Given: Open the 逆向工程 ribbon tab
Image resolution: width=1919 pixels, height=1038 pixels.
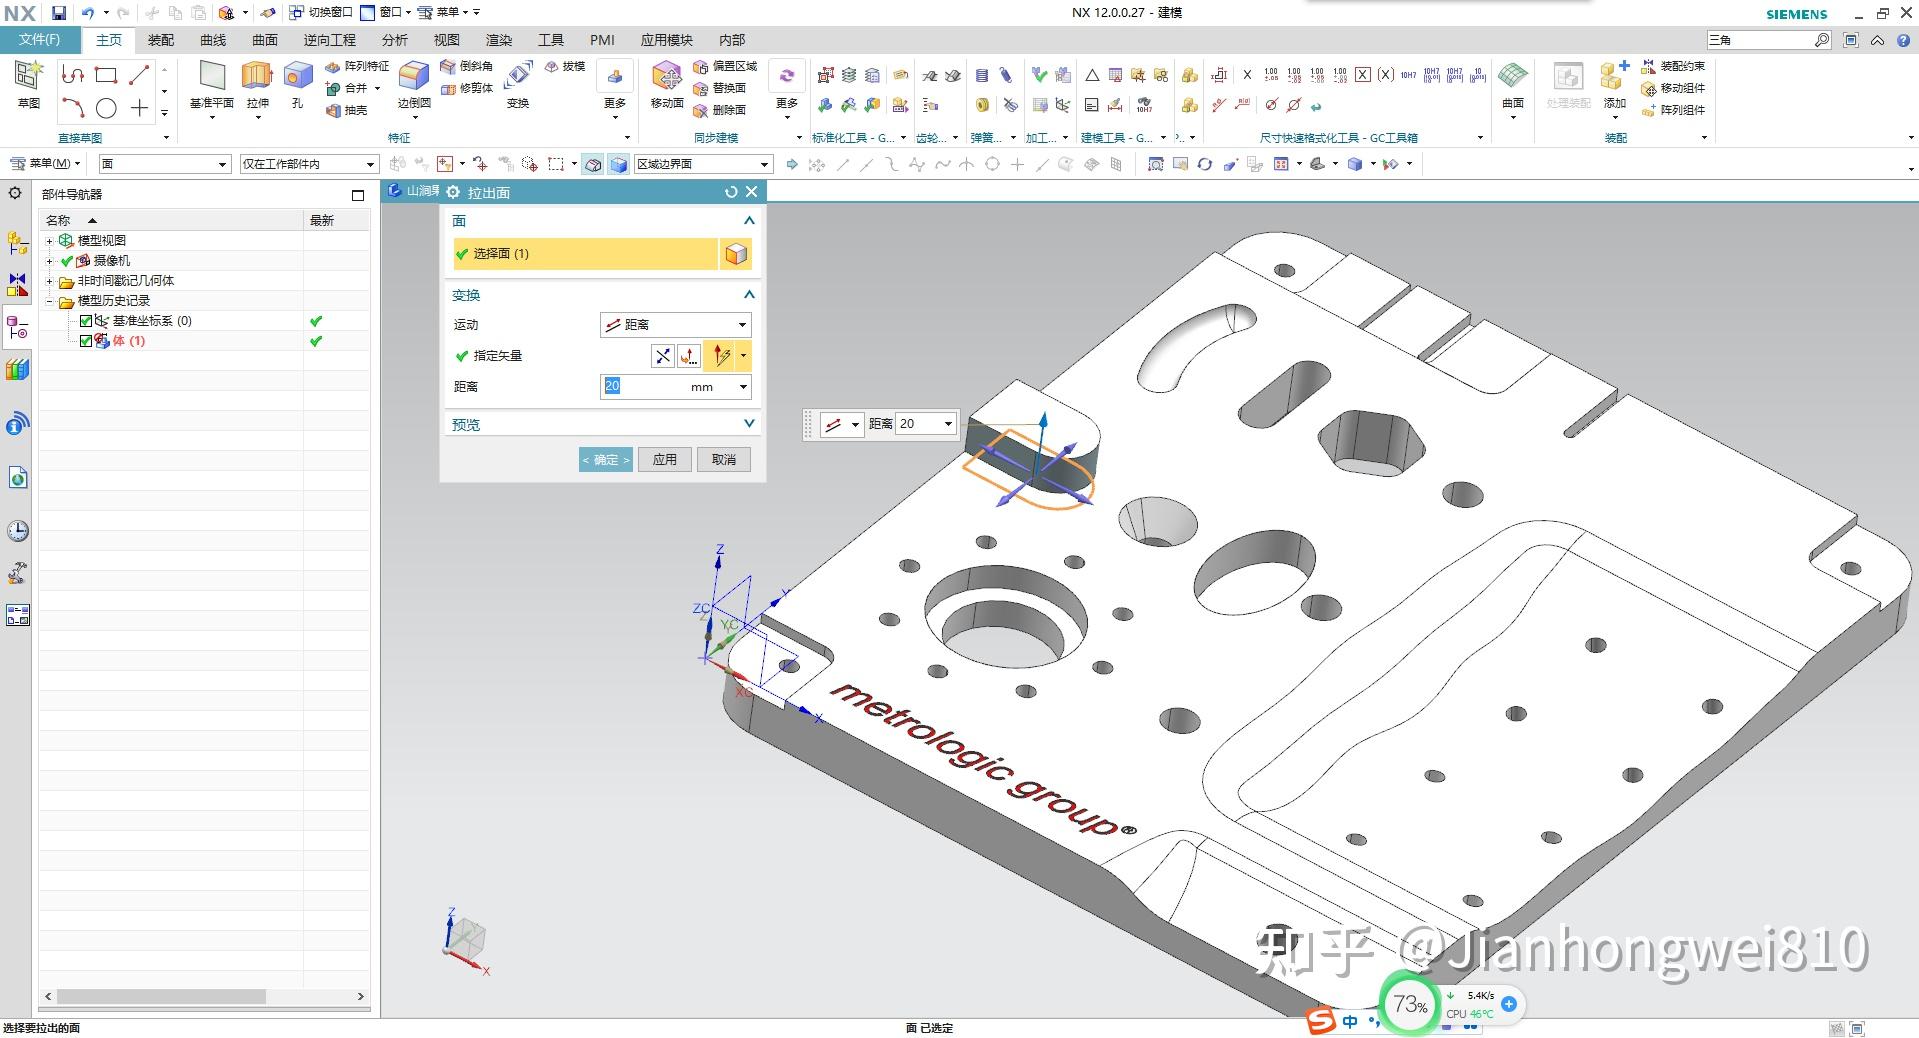Looking at the screenshot, I should 330,40.
